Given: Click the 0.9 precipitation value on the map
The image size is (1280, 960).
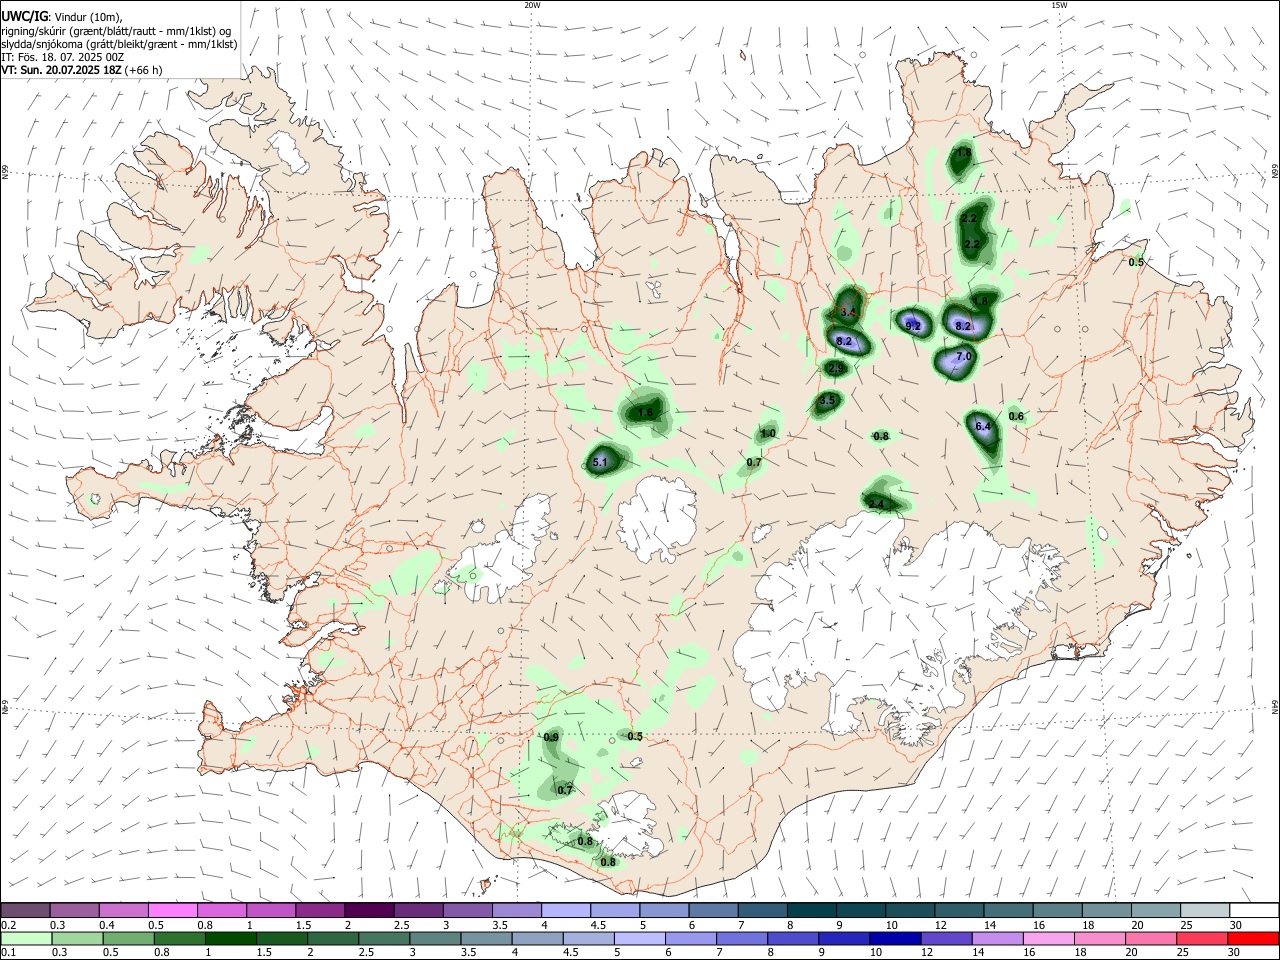Looking at the screenshot, I should (551, 737).
